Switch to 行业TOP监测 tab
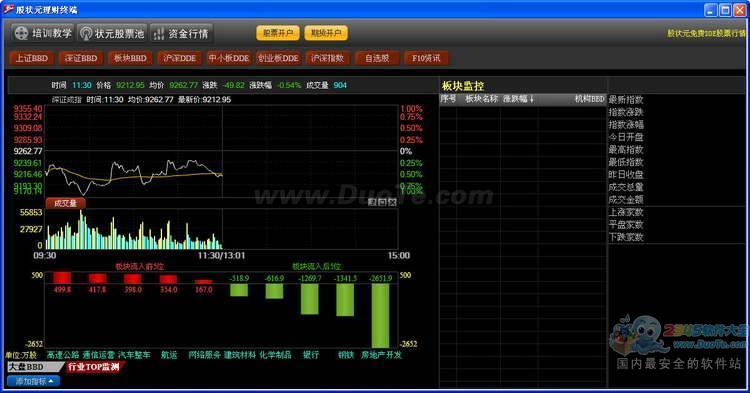 coord(94,367)
